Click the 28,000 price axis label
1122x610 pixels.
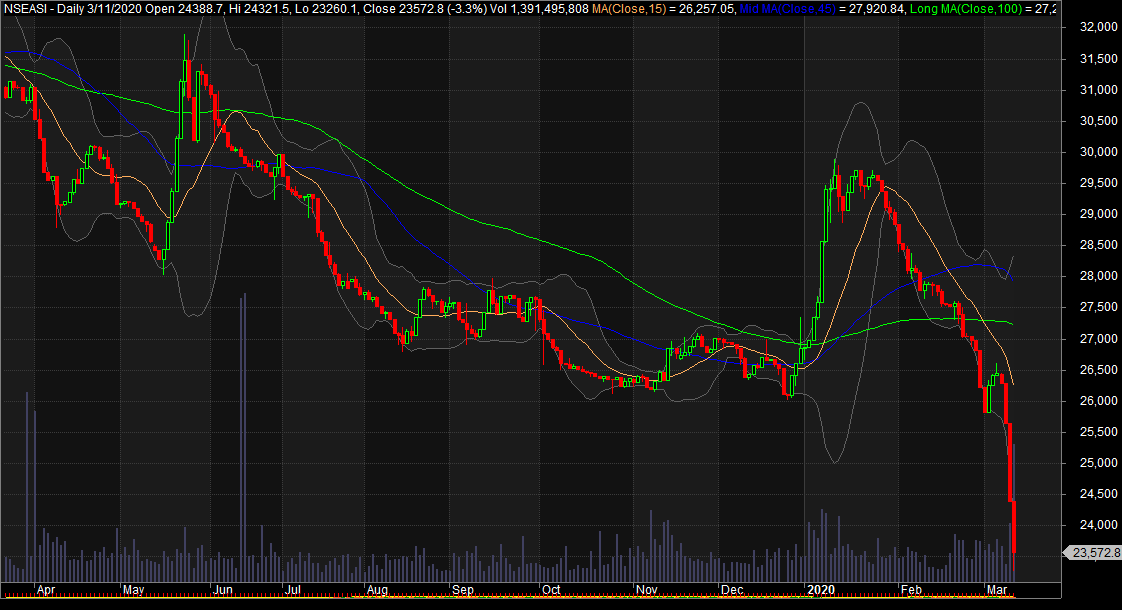(1098, 276)
